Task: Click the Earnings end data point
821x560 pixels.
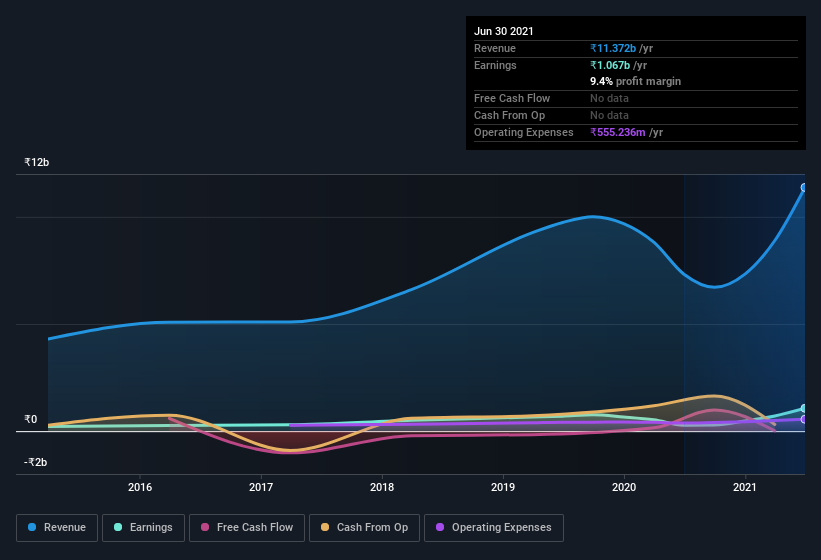Action: 804,408
